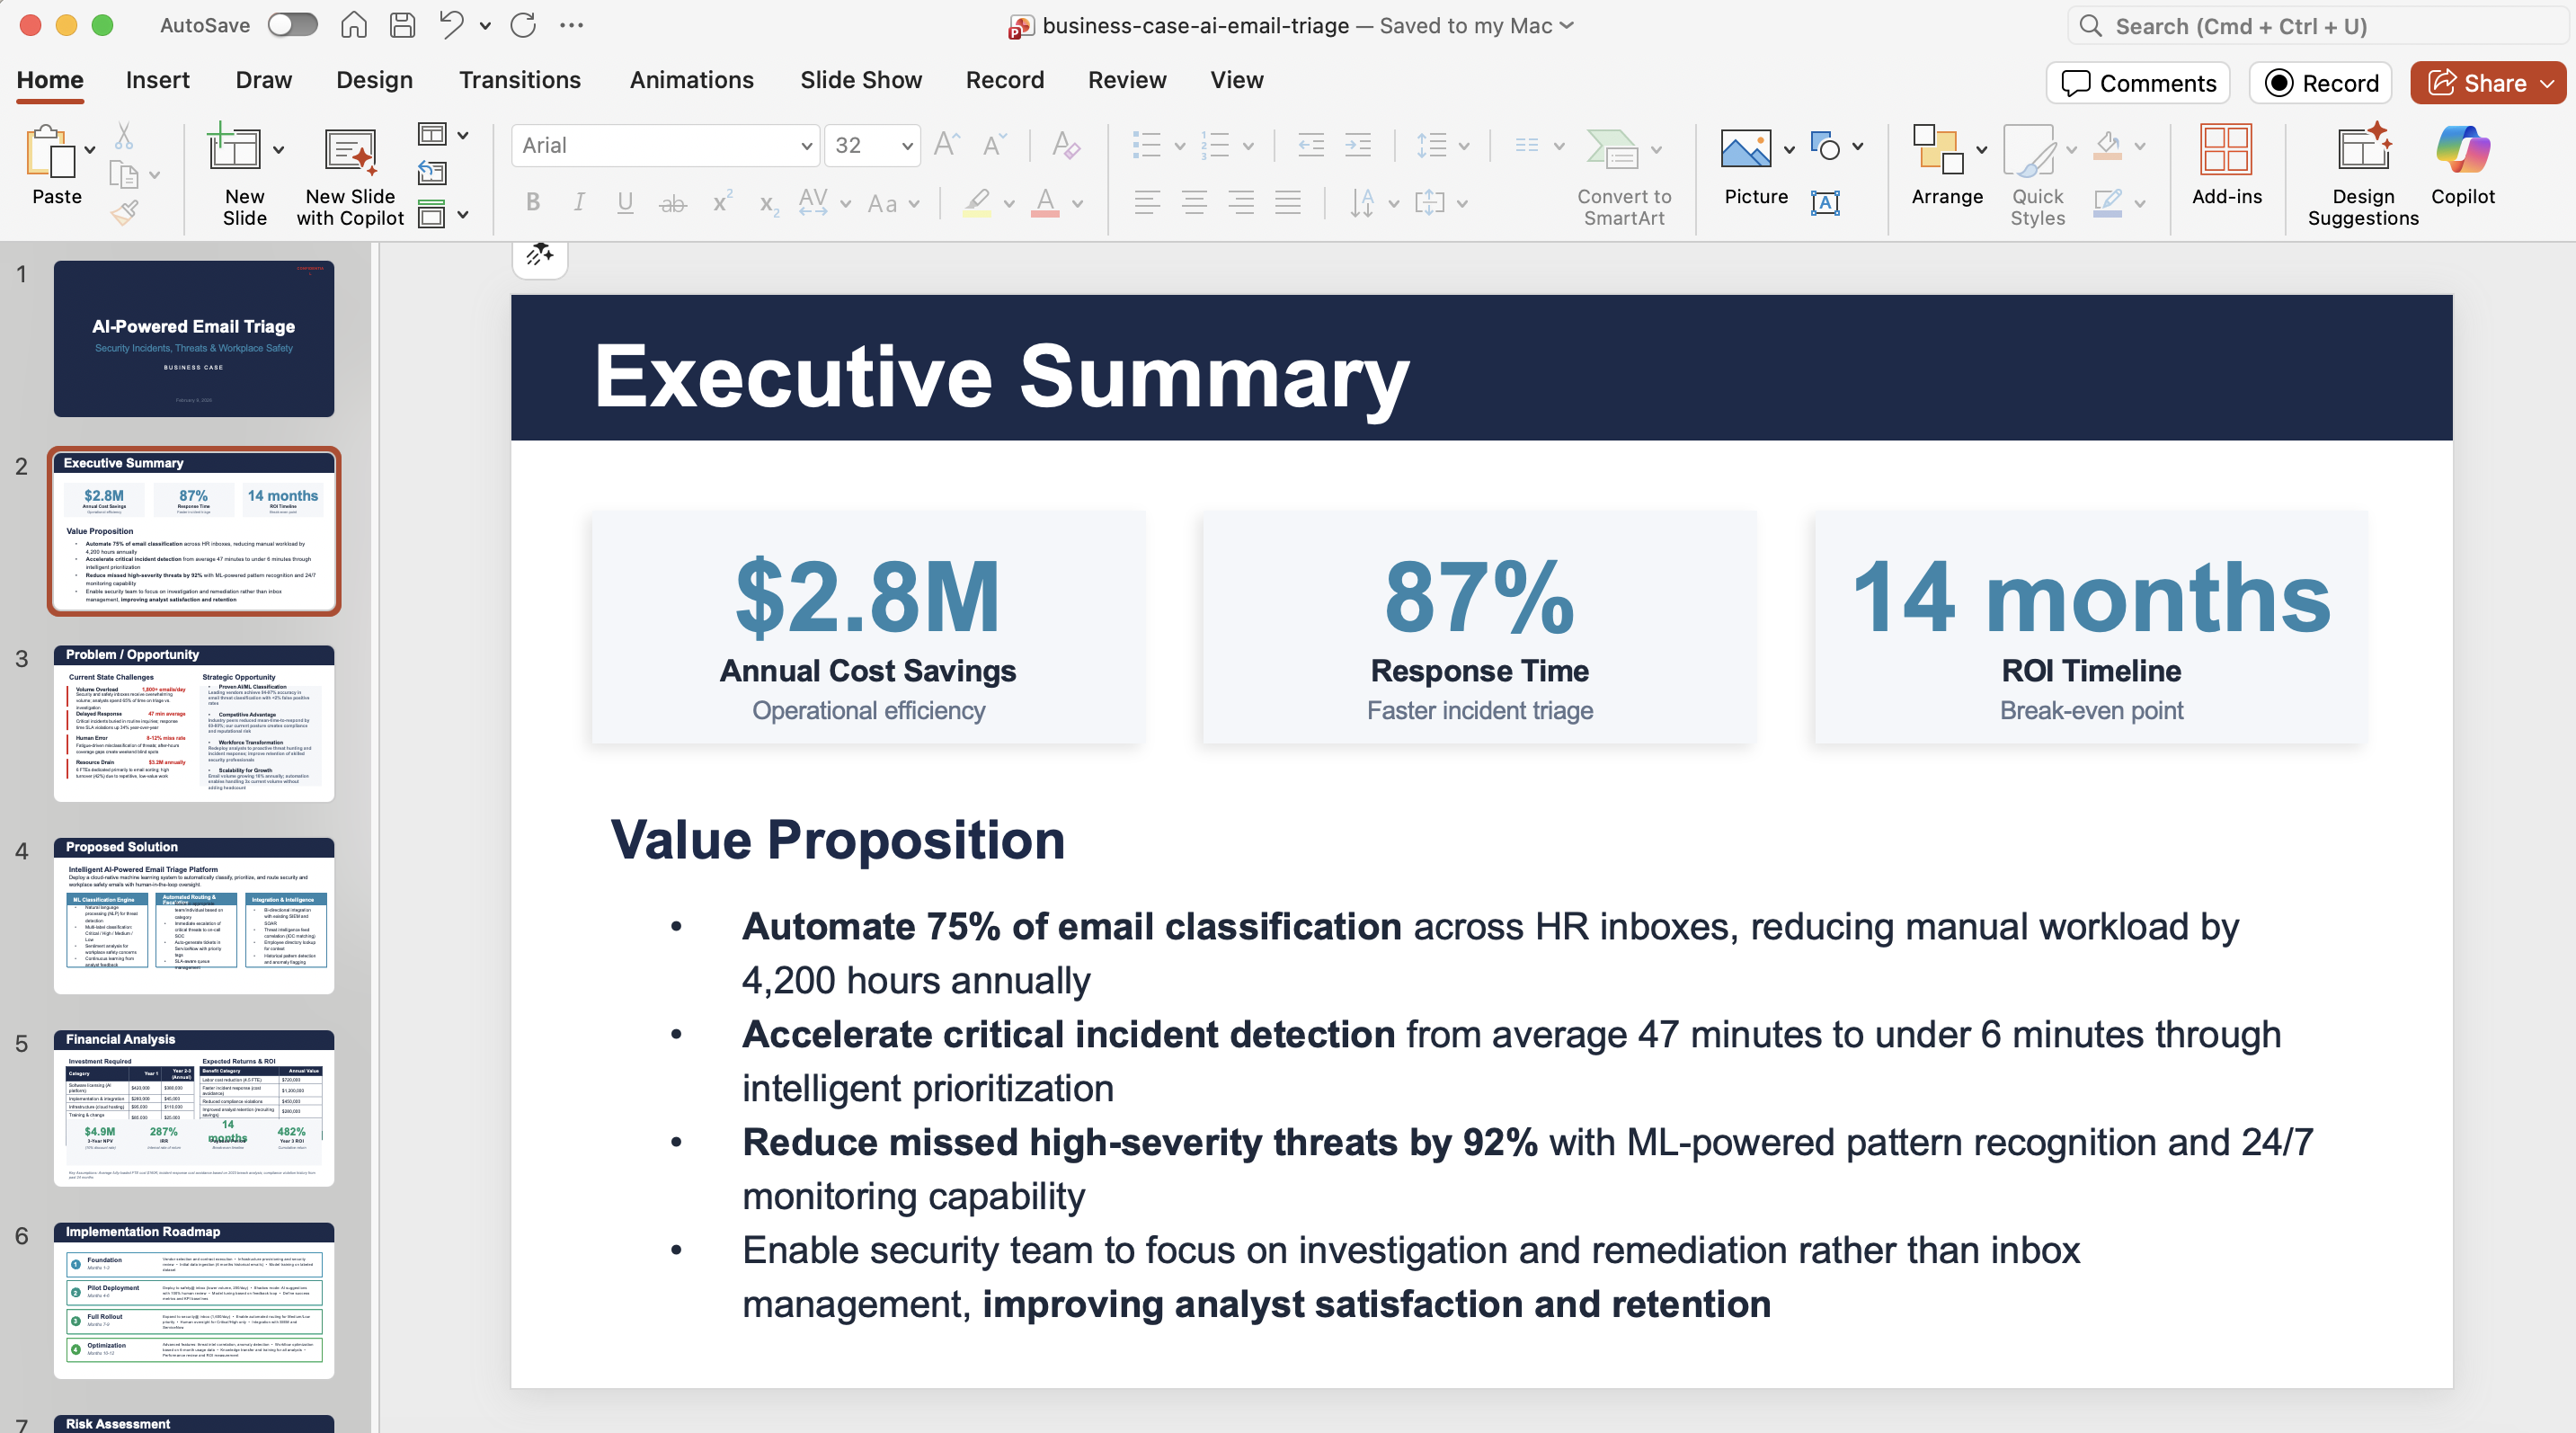
Task: Switch to the Animations tab
Action: 691,80
